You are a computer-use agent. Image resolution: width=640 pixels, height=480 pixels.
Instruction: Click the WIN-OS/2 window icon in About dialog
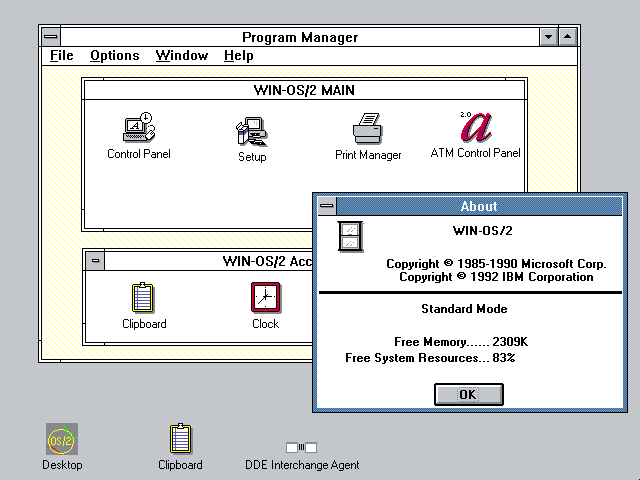tap(350, 236)
